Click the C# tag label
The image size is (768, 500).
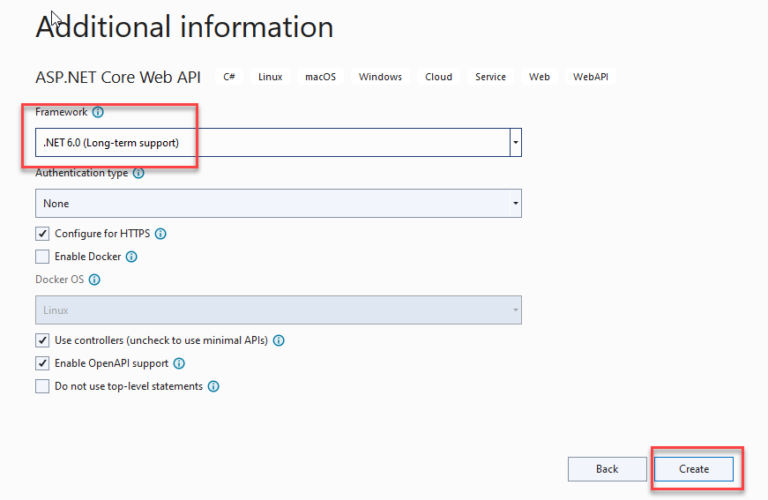click(x=229, y=77)
